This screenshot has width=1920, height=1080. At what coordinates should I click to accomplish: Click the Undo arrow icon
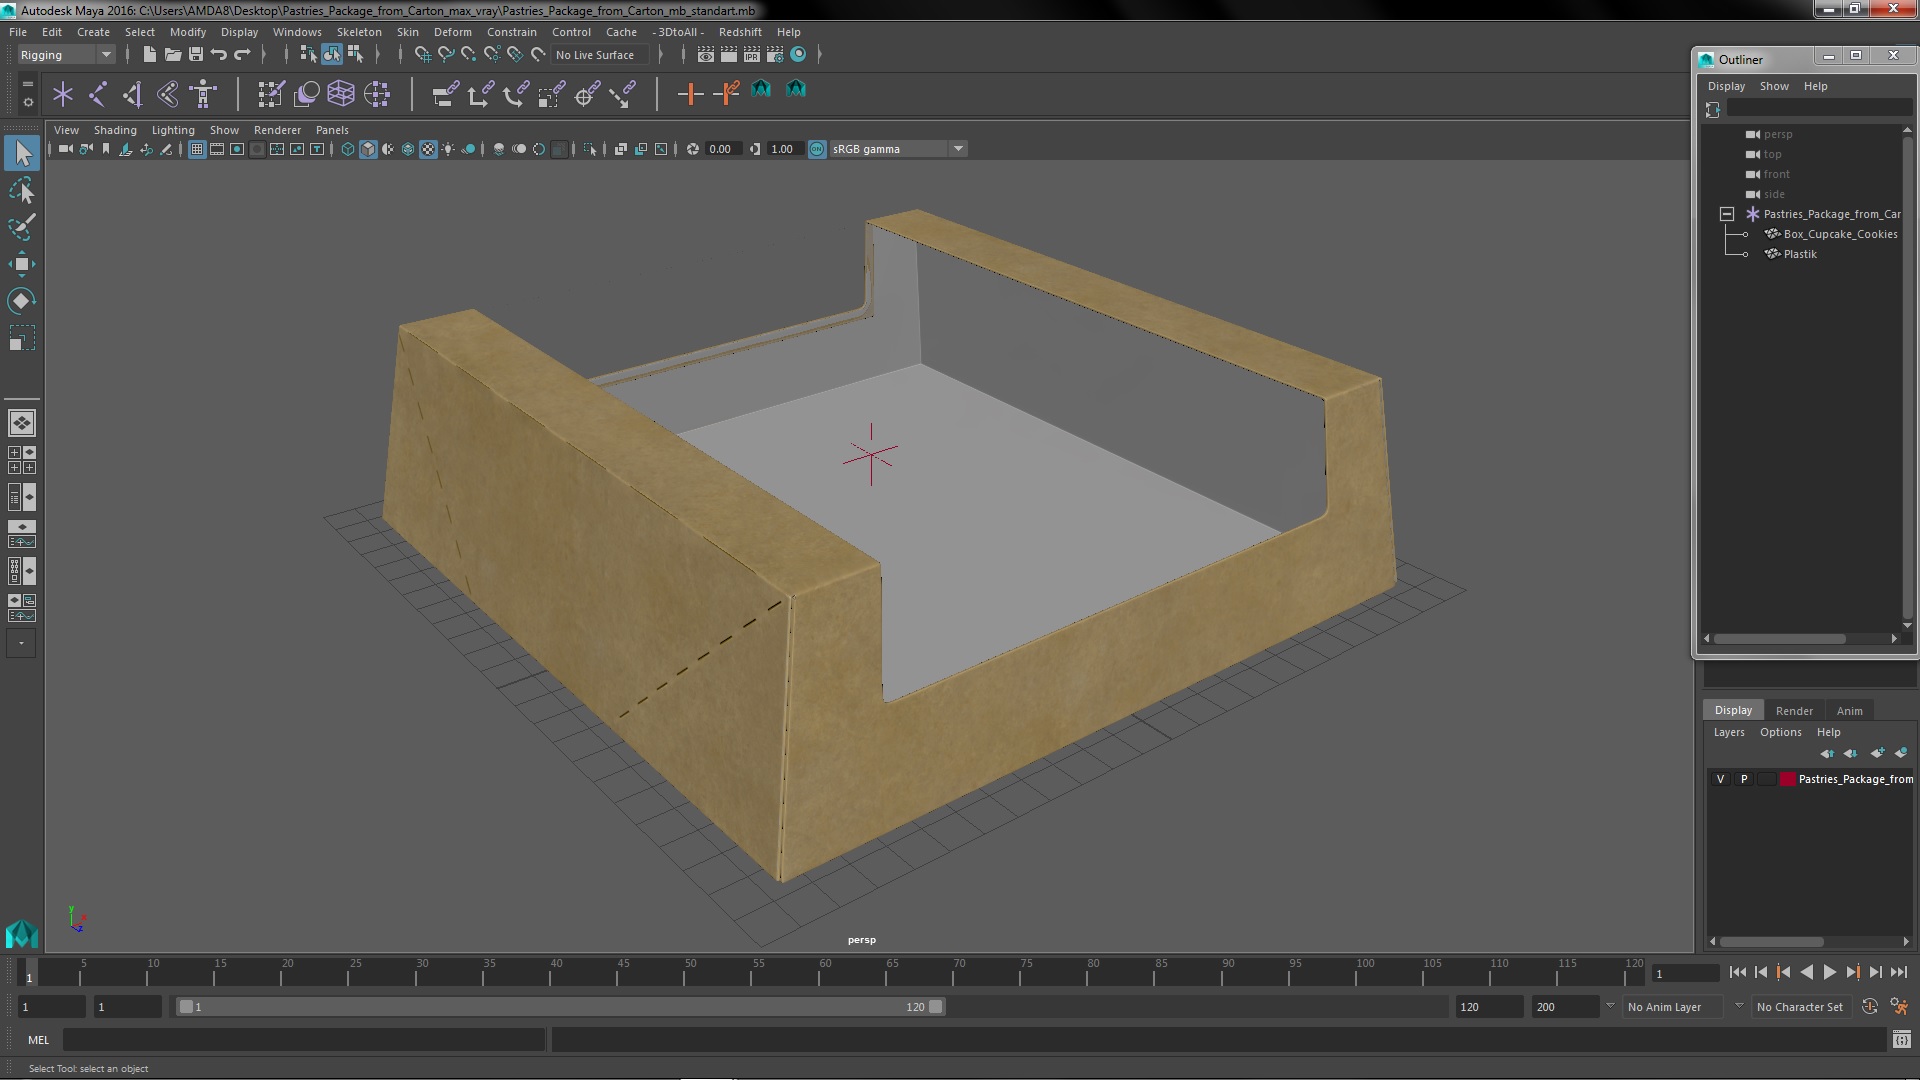click(x=219, y=55)
